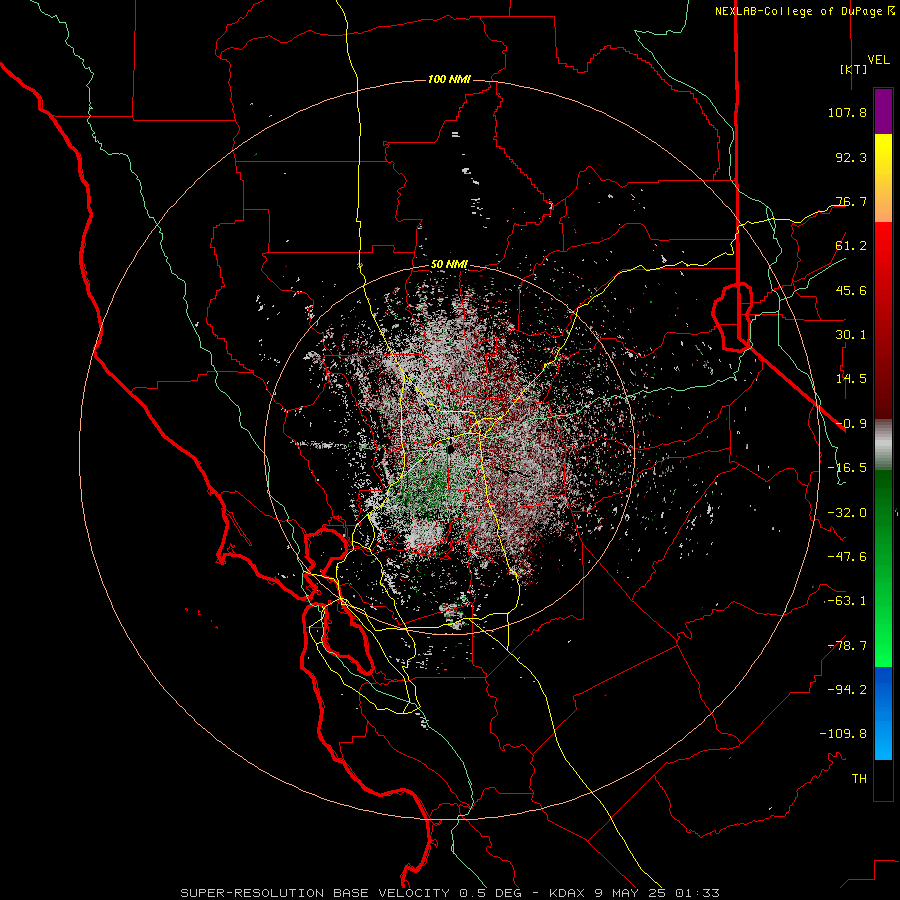This screenshot has width=900, height=900.
Task: Click the [KT] units label
Action: tap(854, 69)
